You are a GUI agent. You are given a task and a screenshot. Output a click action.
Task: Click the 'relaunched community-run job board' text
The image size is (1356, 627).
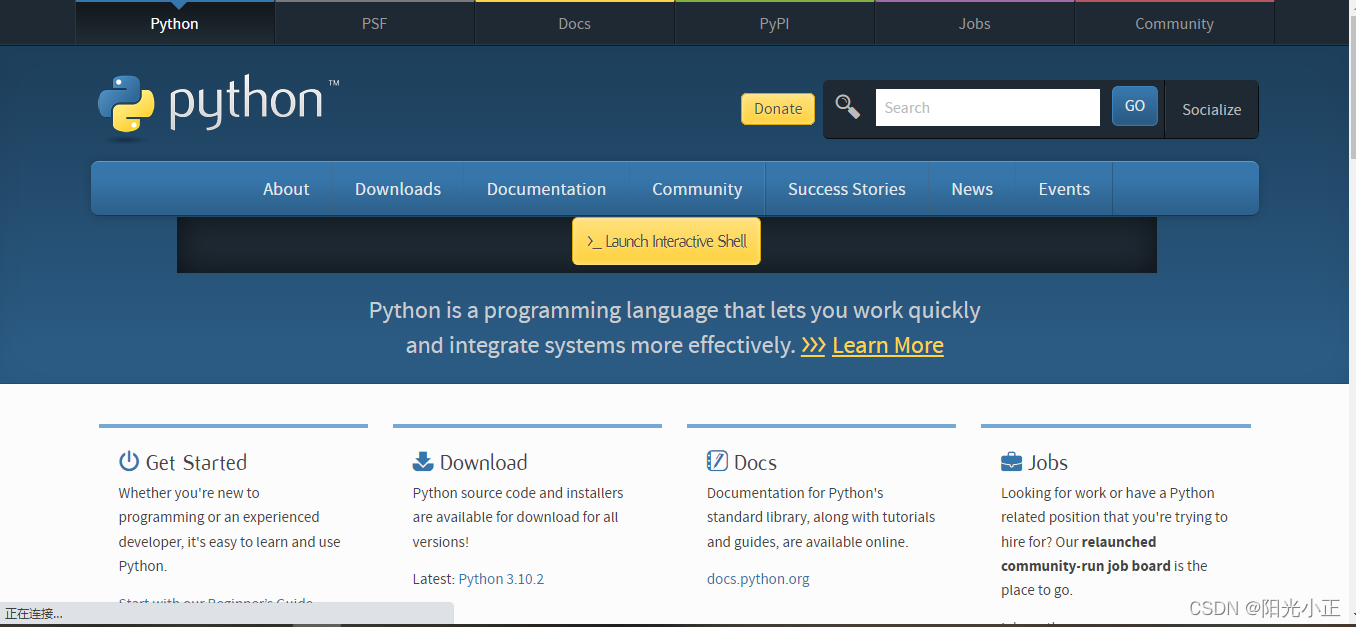click(1085, 554)
